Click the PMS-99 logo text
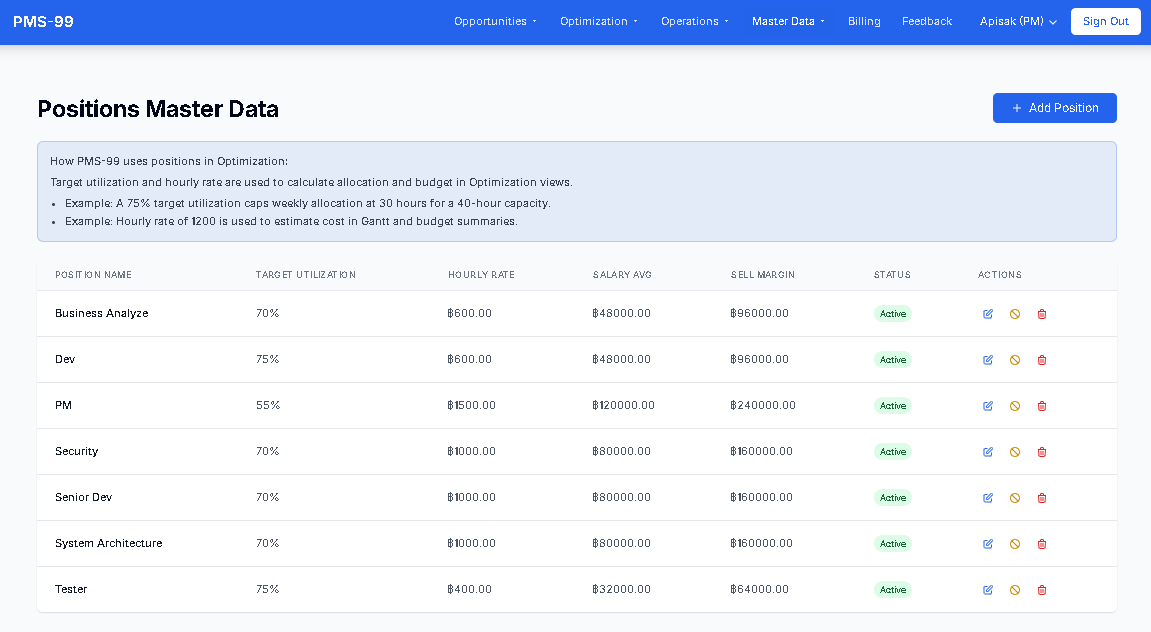Viewport: 1151px width, 632px height. [43, 21]
